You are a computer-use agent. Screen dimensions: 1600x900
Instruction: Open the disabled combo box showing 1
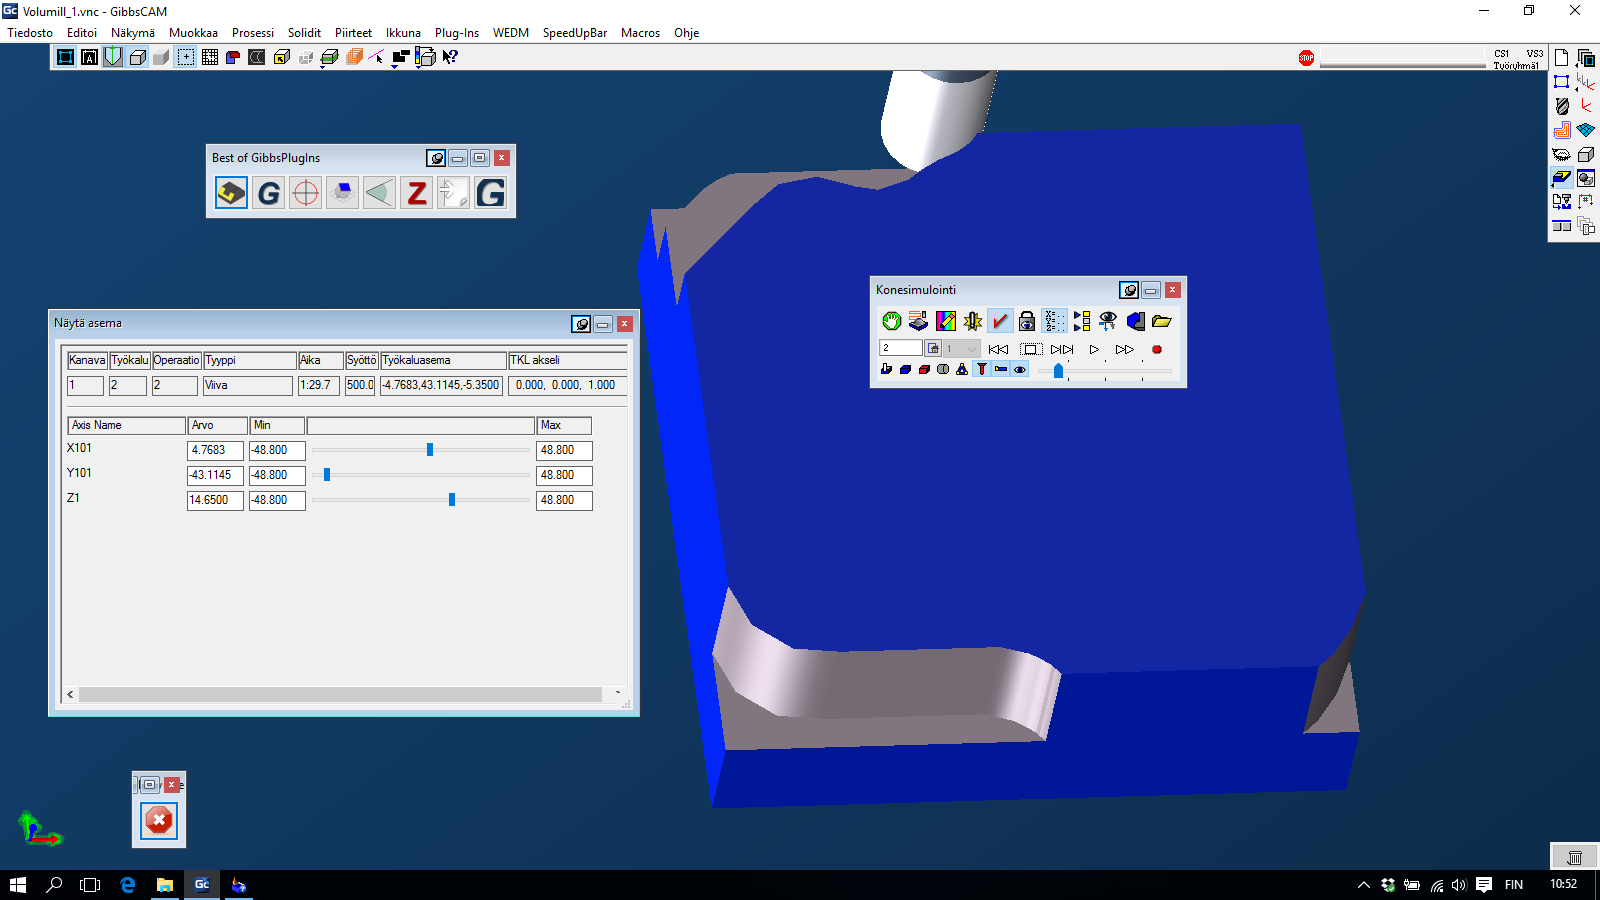click(x=962, y=348)
